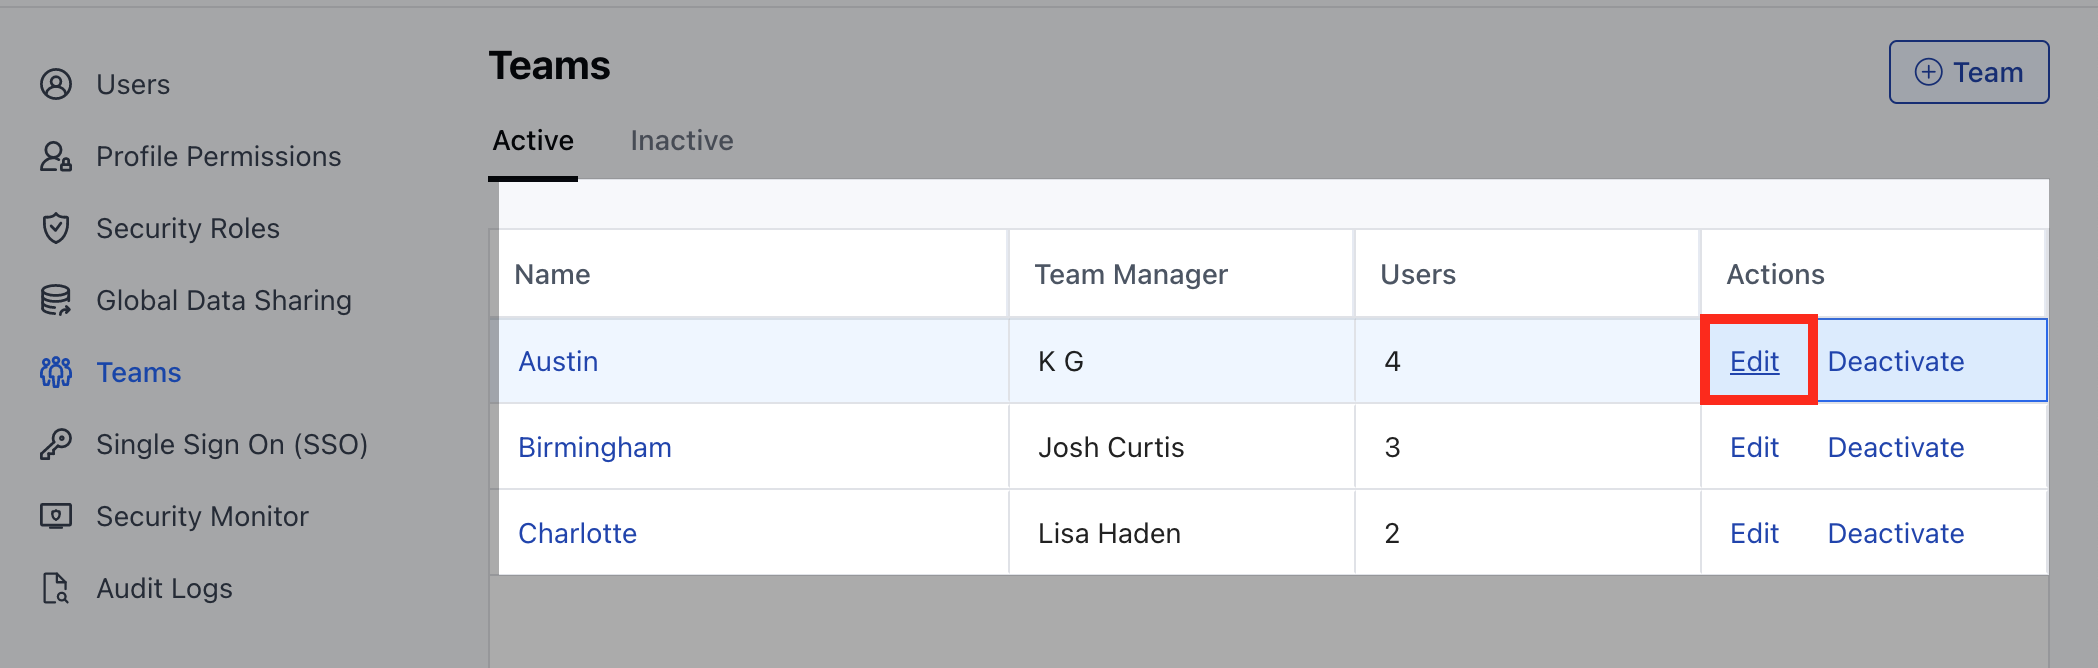This screenshot has width=2098, height=668.
Task: Open Audit Logs via the document icon
Action: 56,588
